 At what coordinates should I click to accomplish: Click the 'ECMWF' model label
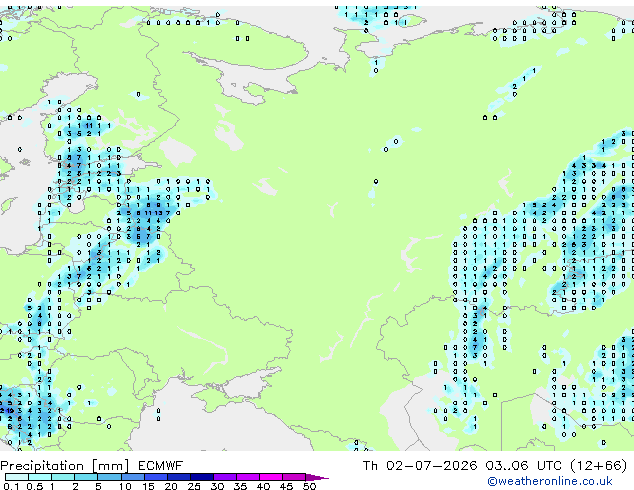coord(160,466)
